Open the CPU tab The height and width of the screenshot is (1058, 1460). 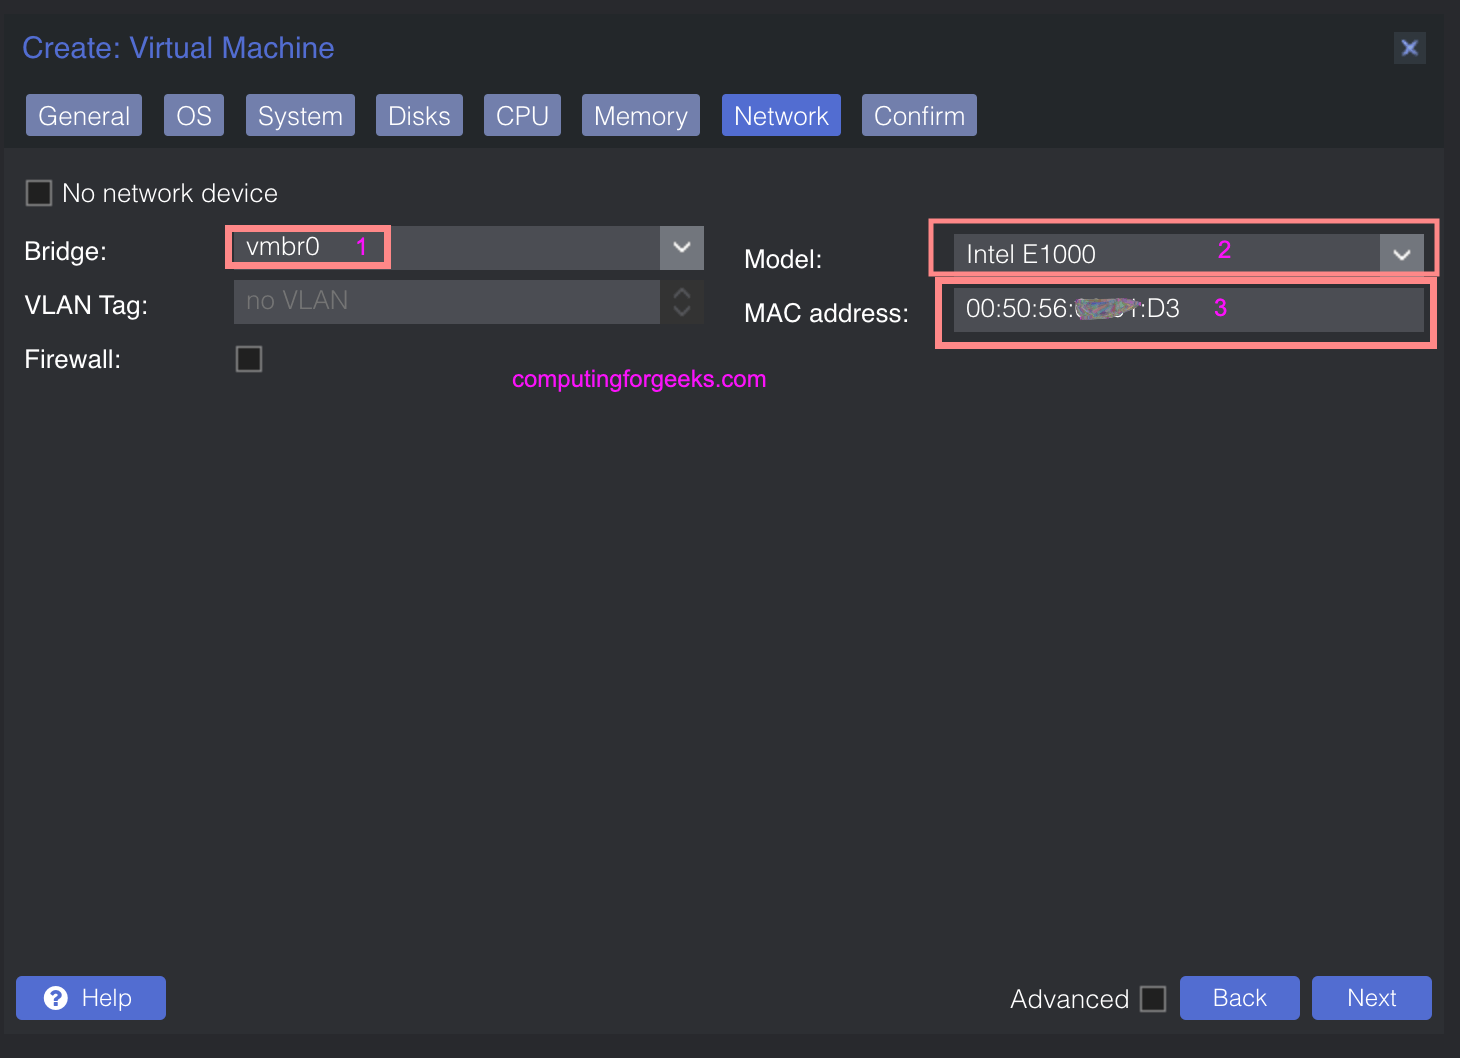coord(522,114)
